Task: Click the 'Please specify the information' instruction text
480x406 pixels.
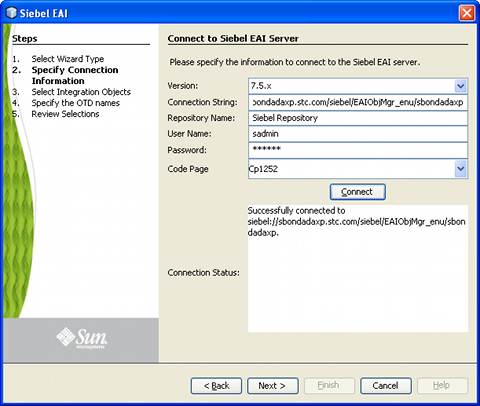Action: point(295,62)
